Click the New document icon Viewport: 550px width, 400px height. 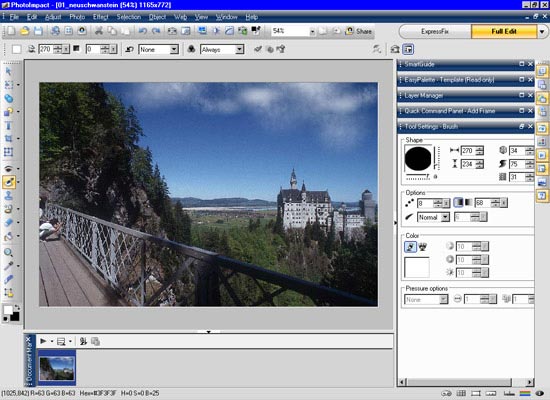click(x=11, y=31)
